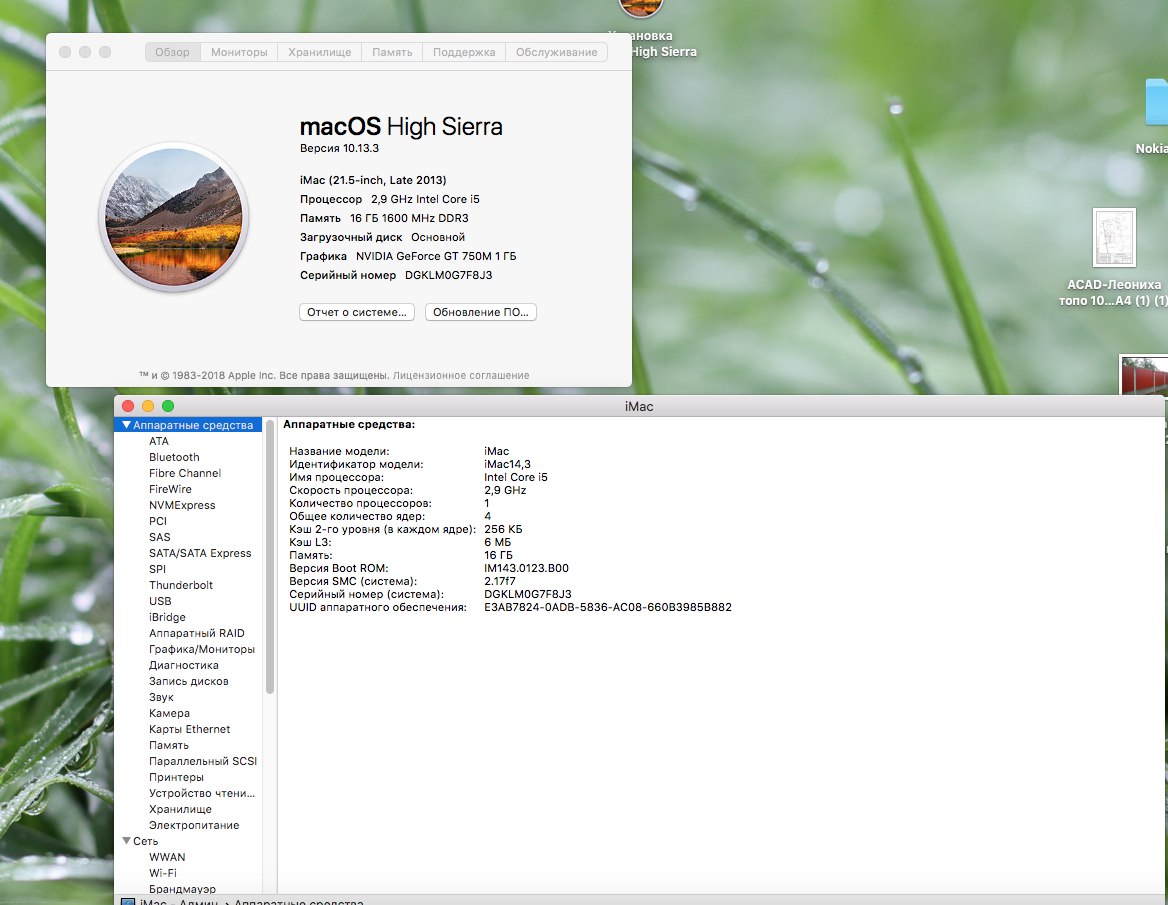The height and width of the screenshot is (905, 1168).
Task: Open the Обслуживание tab
Action: pos(556,52)
